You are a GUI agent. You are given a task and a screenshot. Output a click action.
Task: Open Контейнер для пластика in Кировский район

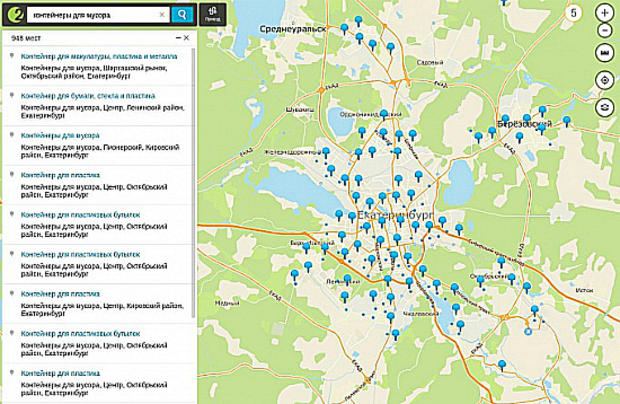pos(60,294)
